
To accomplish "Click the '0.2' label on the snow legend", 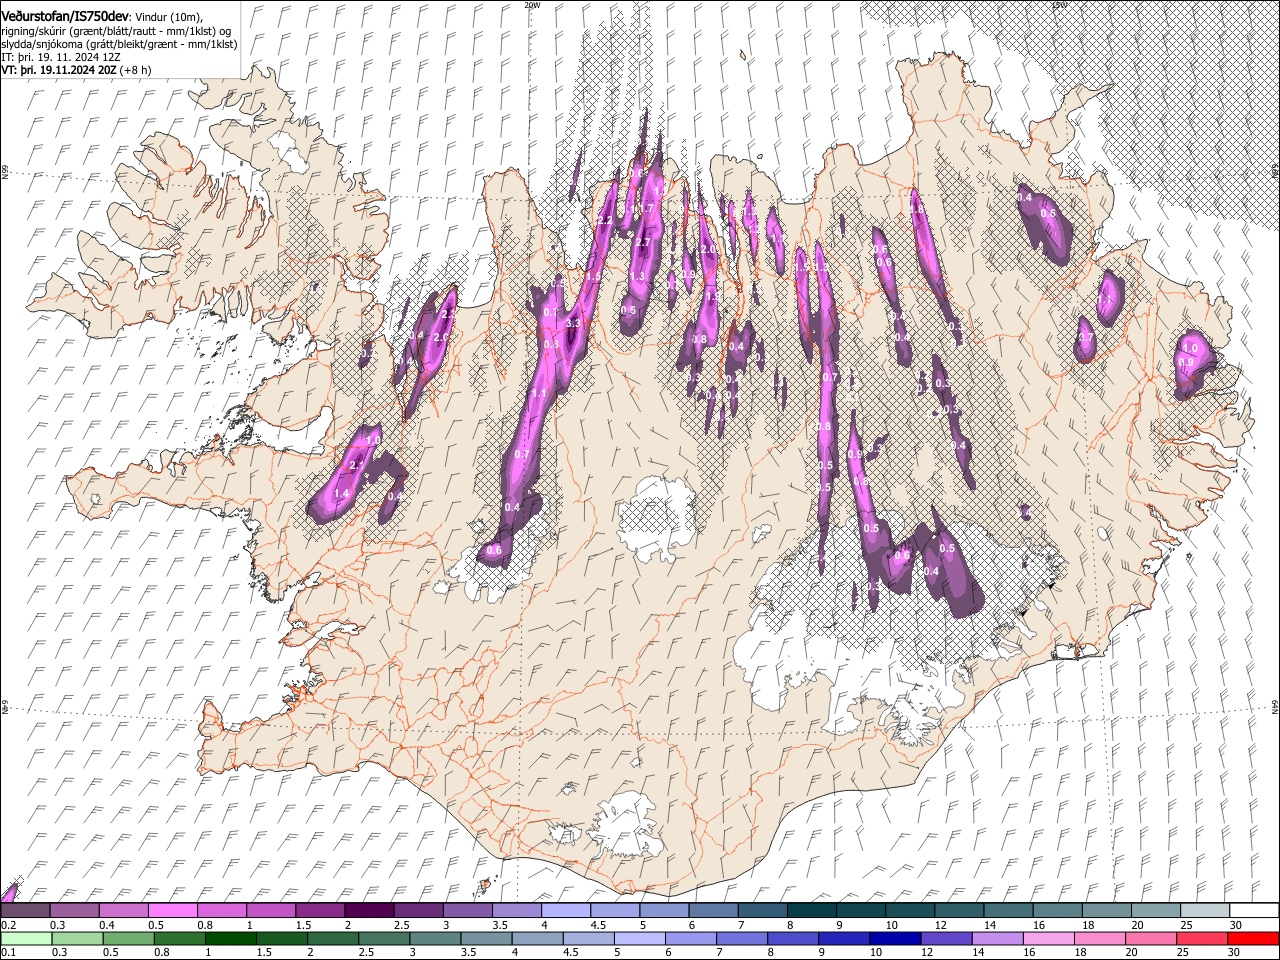I will [8, 925].
